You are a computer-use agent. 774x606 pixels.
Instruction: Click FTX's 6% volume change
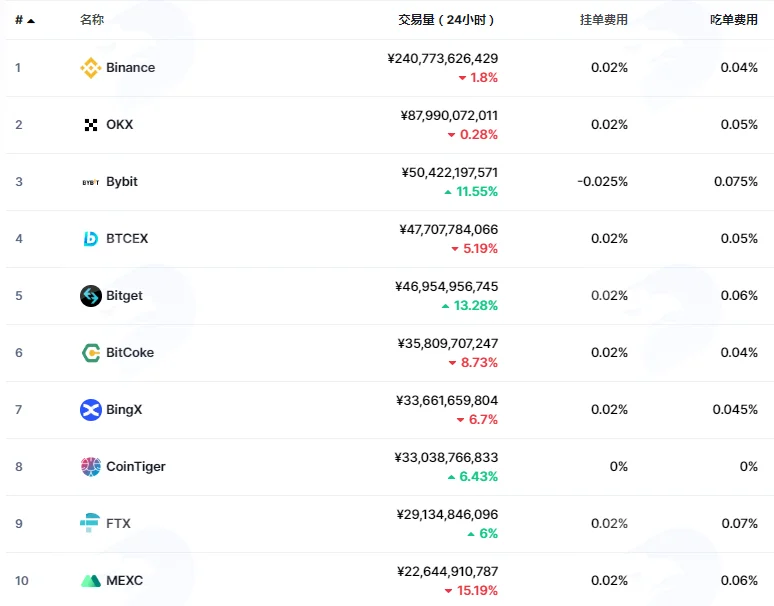483,533
